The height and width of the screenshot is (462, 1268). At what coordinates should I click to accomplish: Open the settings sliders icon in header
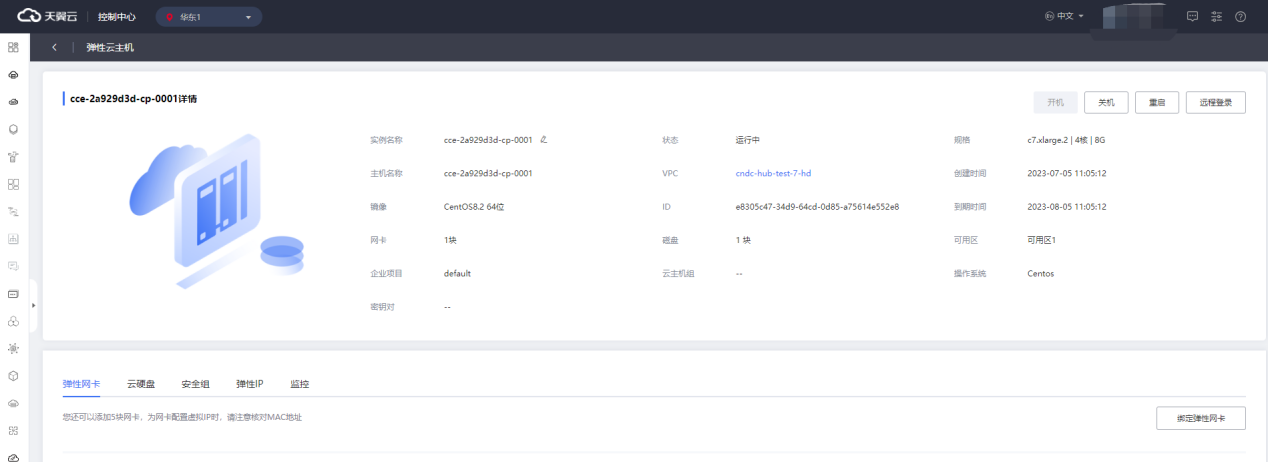coord(1216,16)
